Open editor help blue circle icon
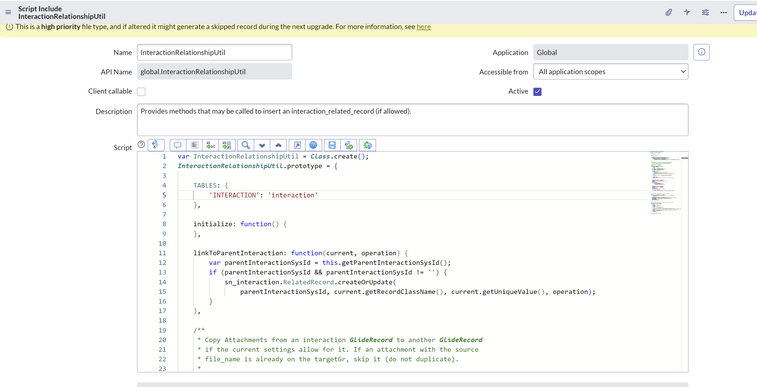This screenshot has width=757, height=387. [x=313, y=145]
